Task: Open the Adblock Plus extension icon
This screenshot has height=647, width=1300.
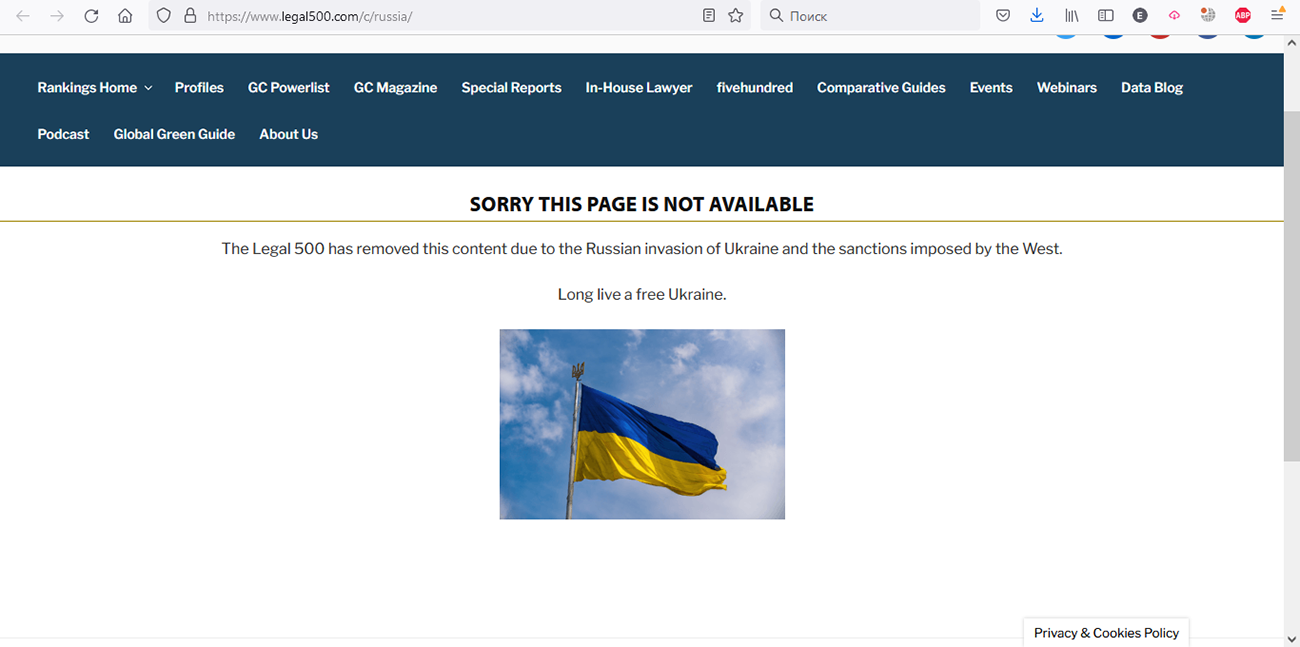Action: (x=1242, y=16)
